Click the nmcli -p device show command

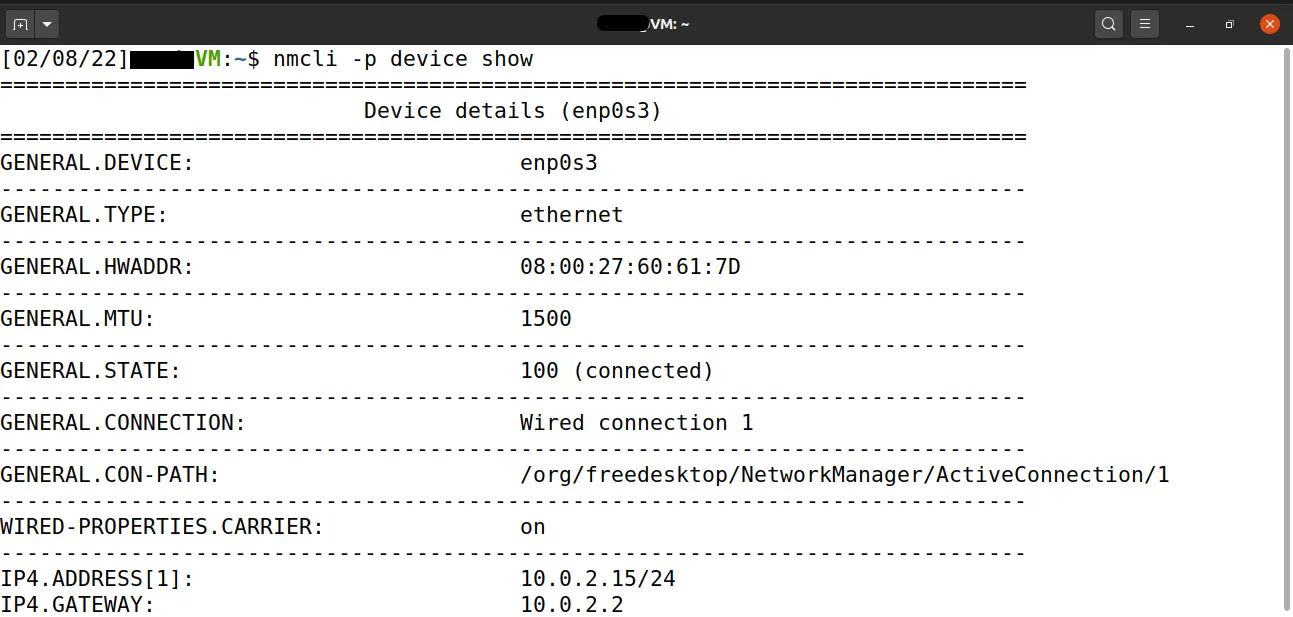click(403, 59)
